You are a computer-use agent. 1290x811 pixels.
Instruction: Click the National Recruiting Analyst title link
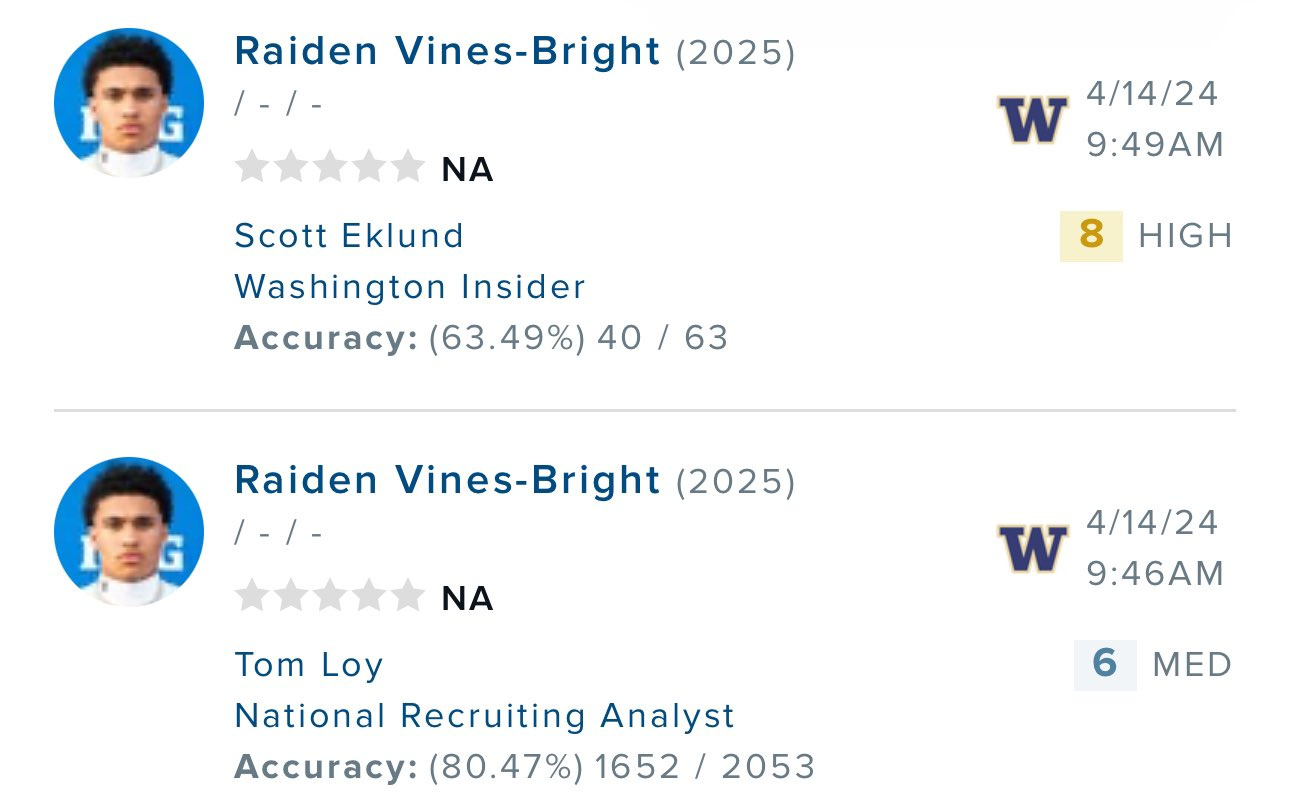pyautogui.click(x=485, y=716)
